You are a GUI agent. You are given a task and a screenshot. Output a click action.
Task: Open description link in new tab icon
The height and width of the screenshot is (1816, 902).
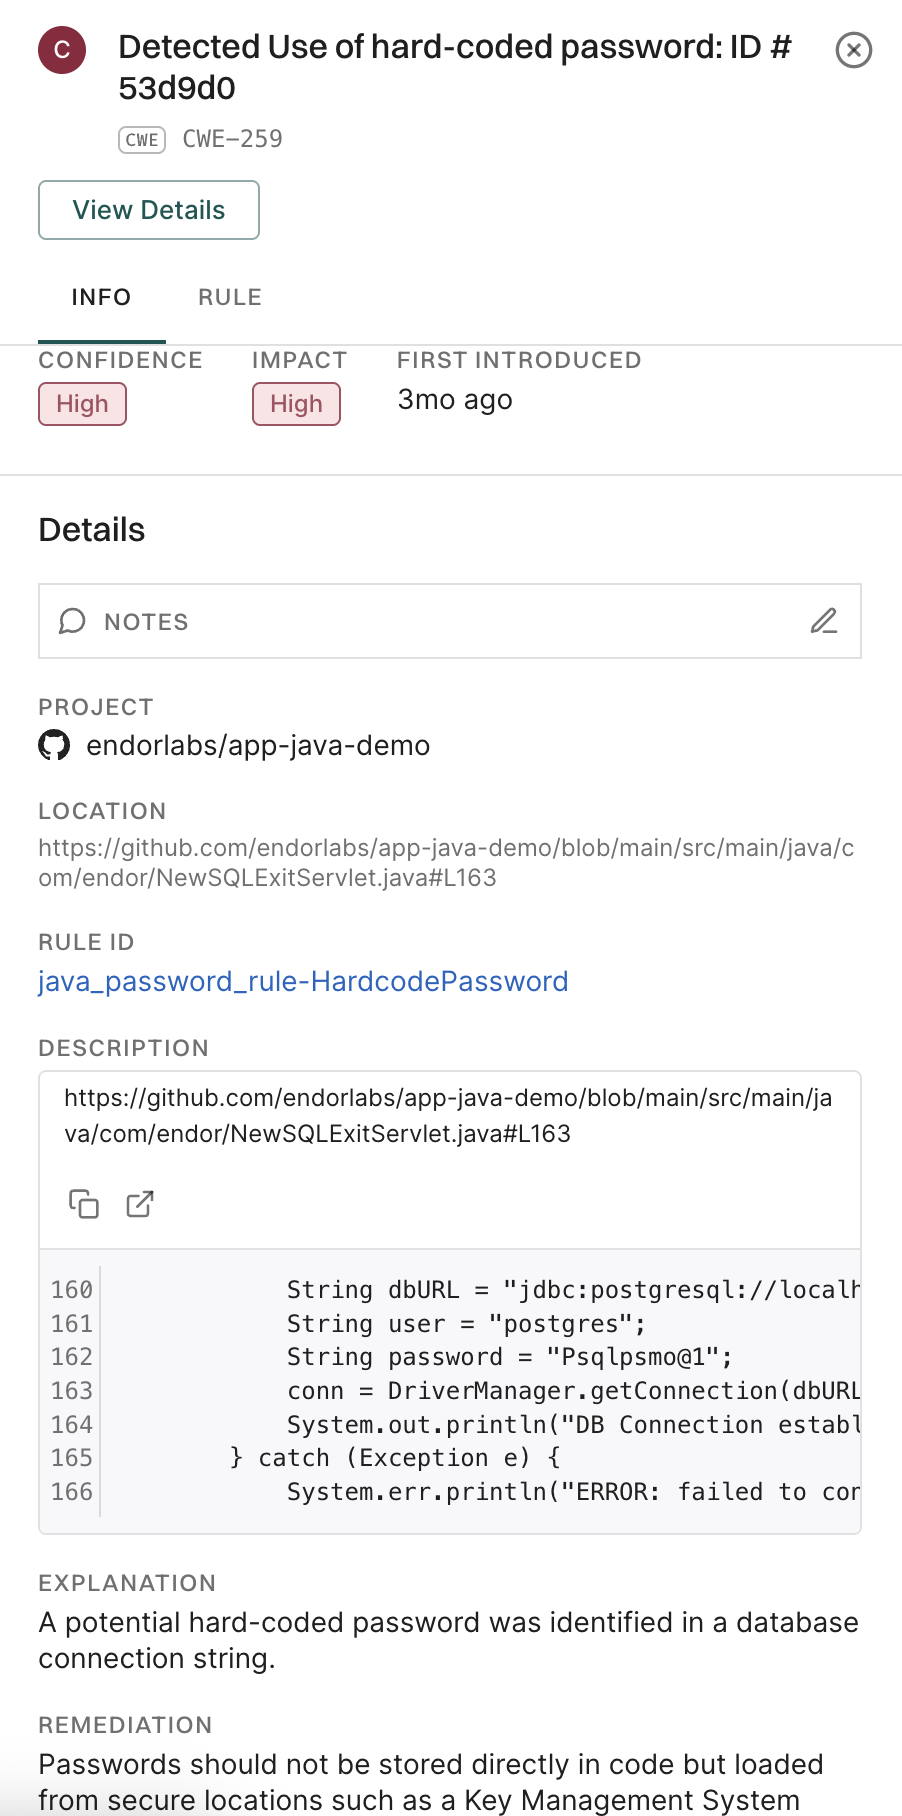click(140, 1204)
